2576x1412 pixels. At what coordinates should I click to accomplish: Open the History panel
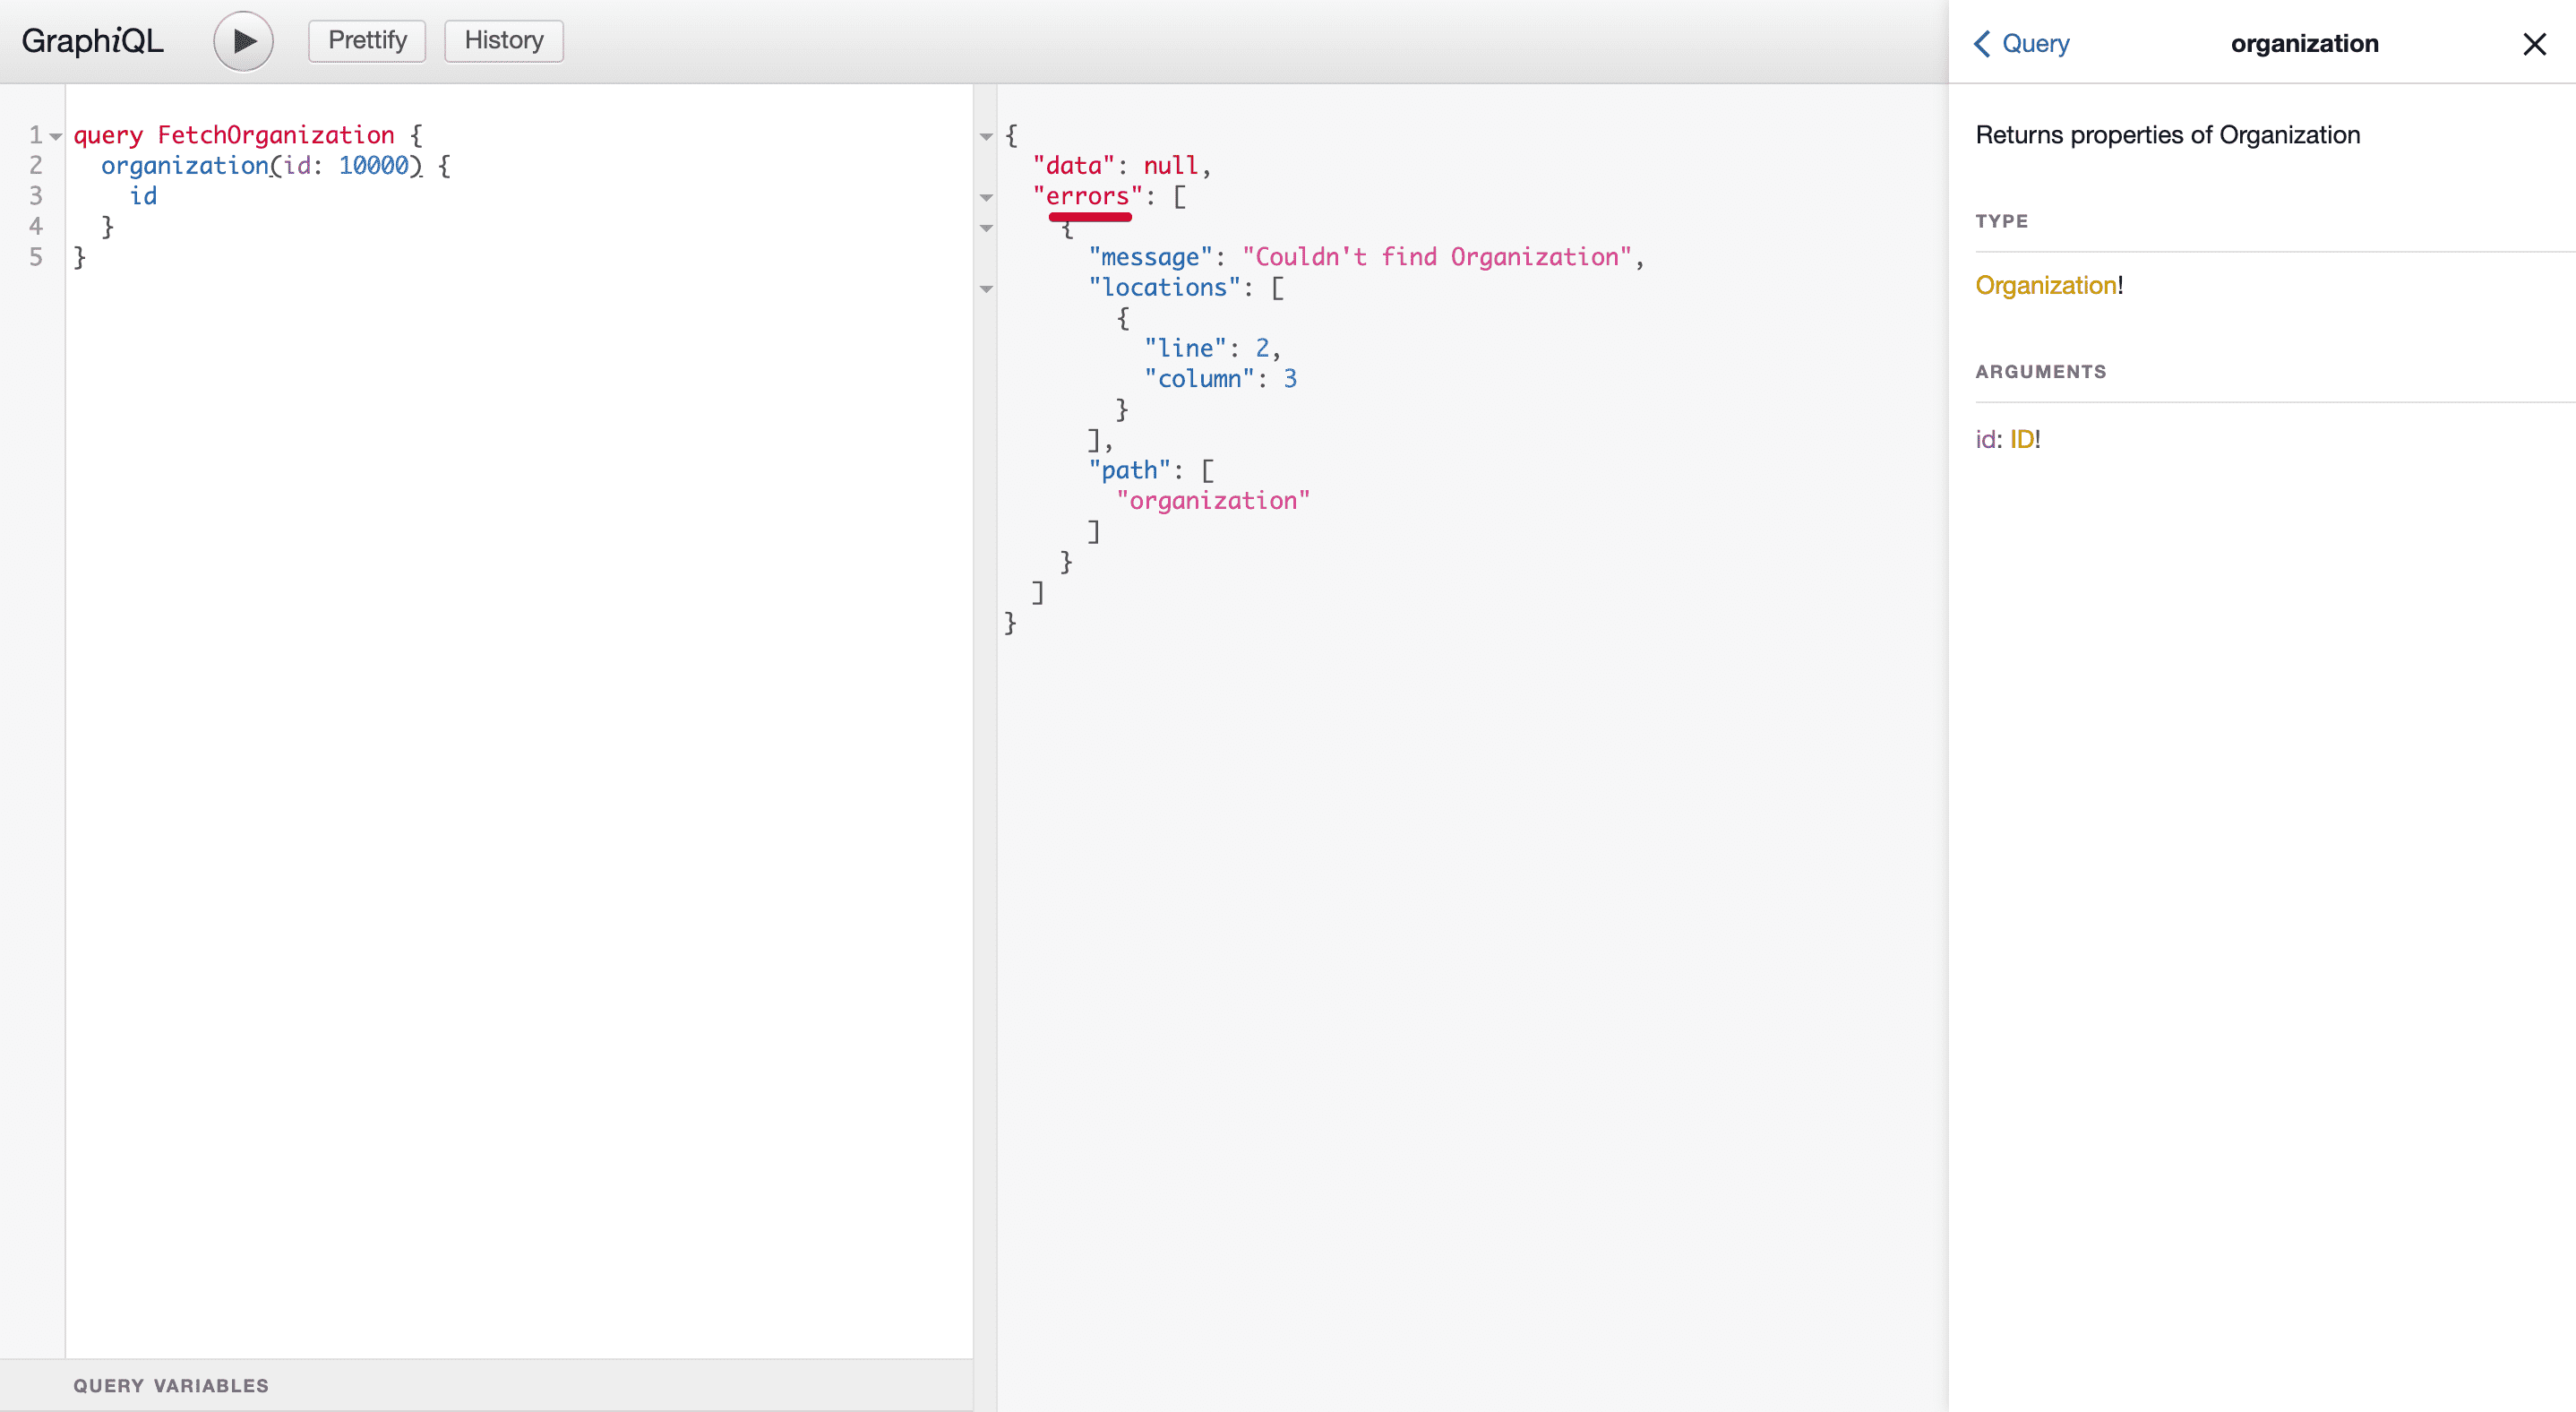[503, 41]
